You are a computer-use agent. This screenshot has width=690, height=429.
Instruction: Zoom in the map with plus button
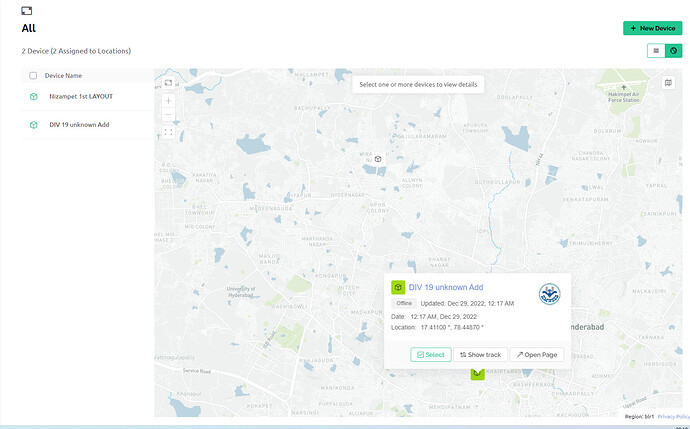(169, 101)
